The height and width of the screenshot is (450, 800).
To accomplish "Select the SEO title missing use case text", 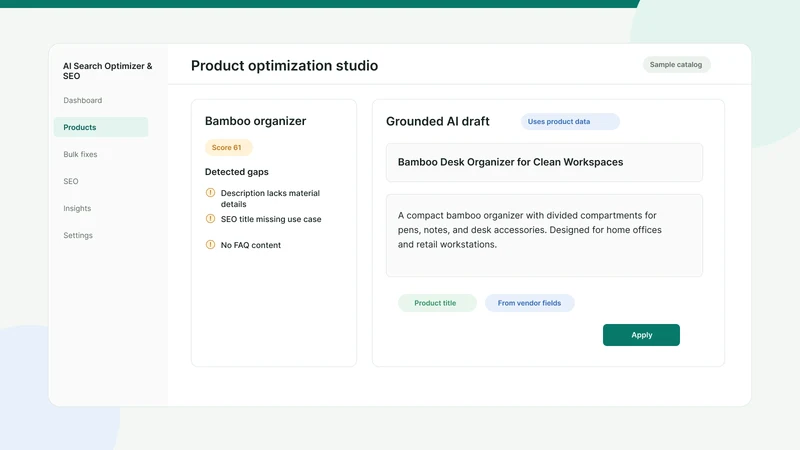I will pos(271,219).
